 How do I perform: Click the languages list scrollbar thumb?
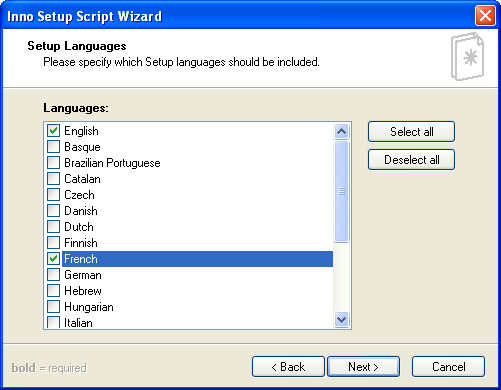coord(341,191)
